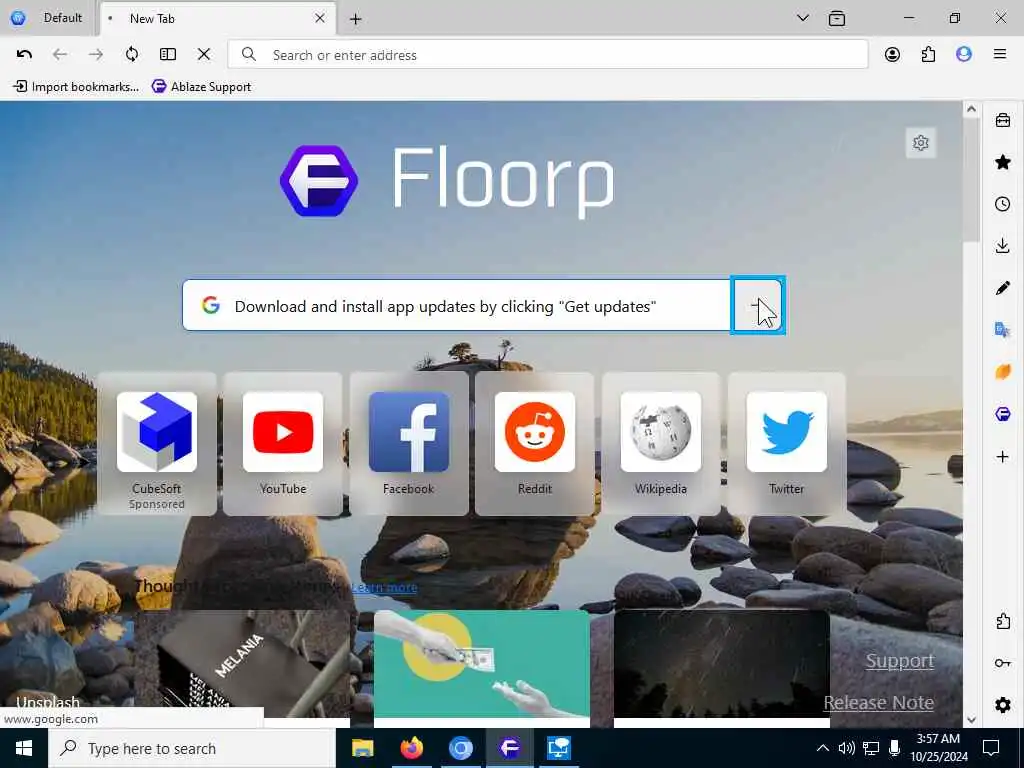The height and width of the screenshot is (768, 1024).
Task: Click the Unsplash credit link
Action: tap(48, 703)
